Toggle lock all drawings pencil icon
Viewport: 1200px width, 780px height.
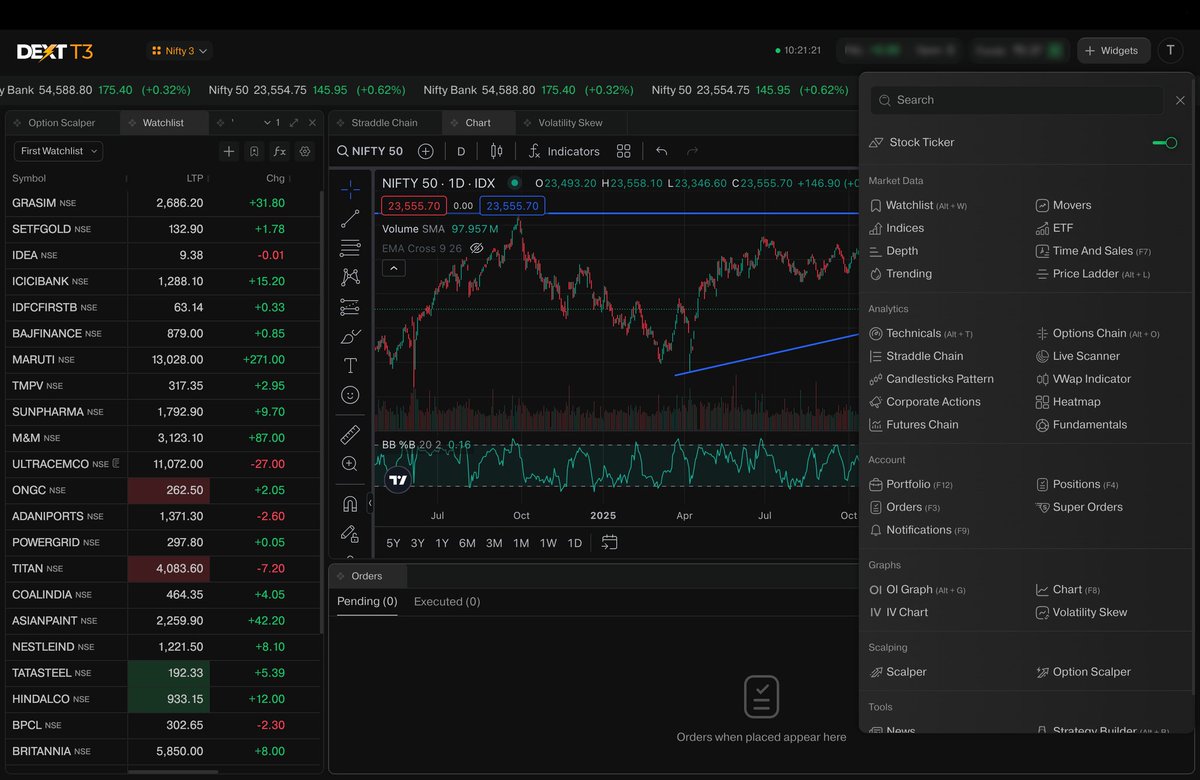[350, 533]
